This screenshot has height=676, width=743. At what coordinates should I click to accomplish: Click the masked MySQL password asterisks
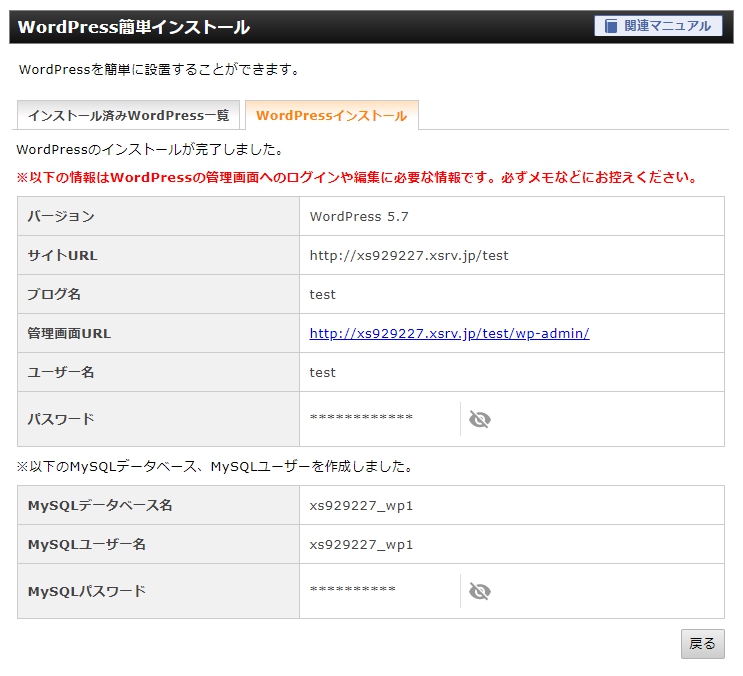[353, 589]
